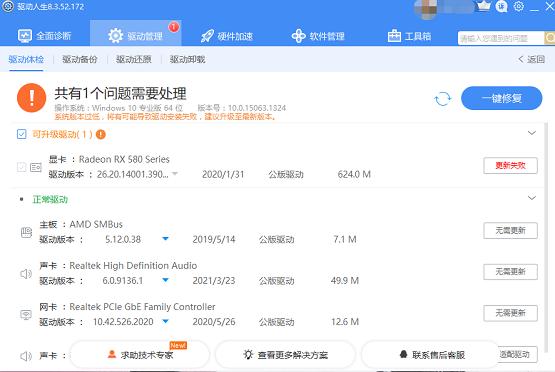The image size is (555, 372).
Task: Click the size value 624.0 M
Action: (x=354, y=174)
